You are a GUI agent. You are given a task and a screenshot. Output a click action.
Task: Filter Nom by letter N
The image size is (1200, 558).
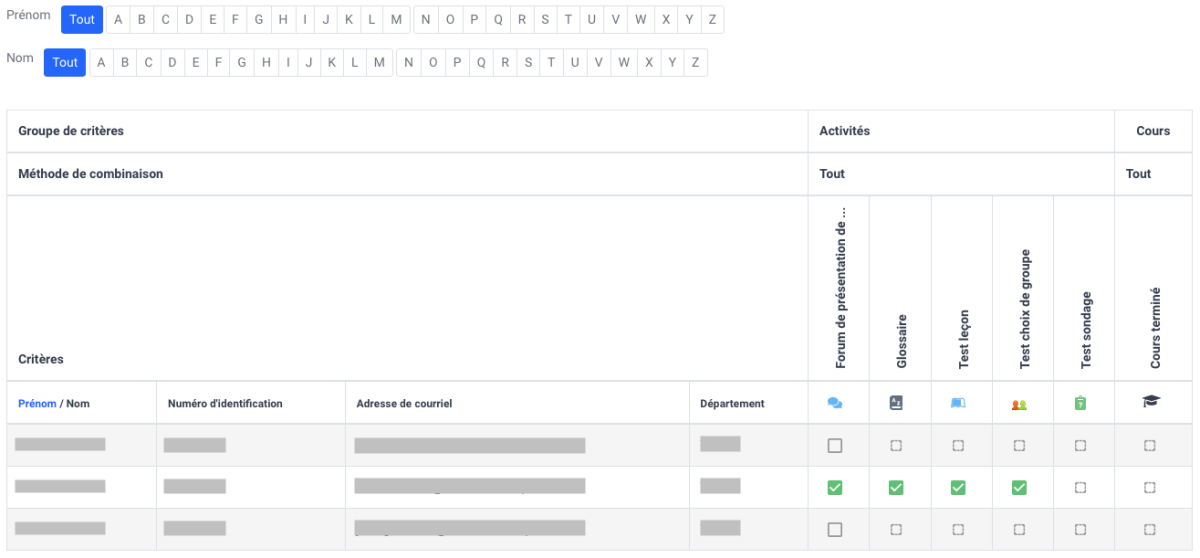tap(409, 62)
